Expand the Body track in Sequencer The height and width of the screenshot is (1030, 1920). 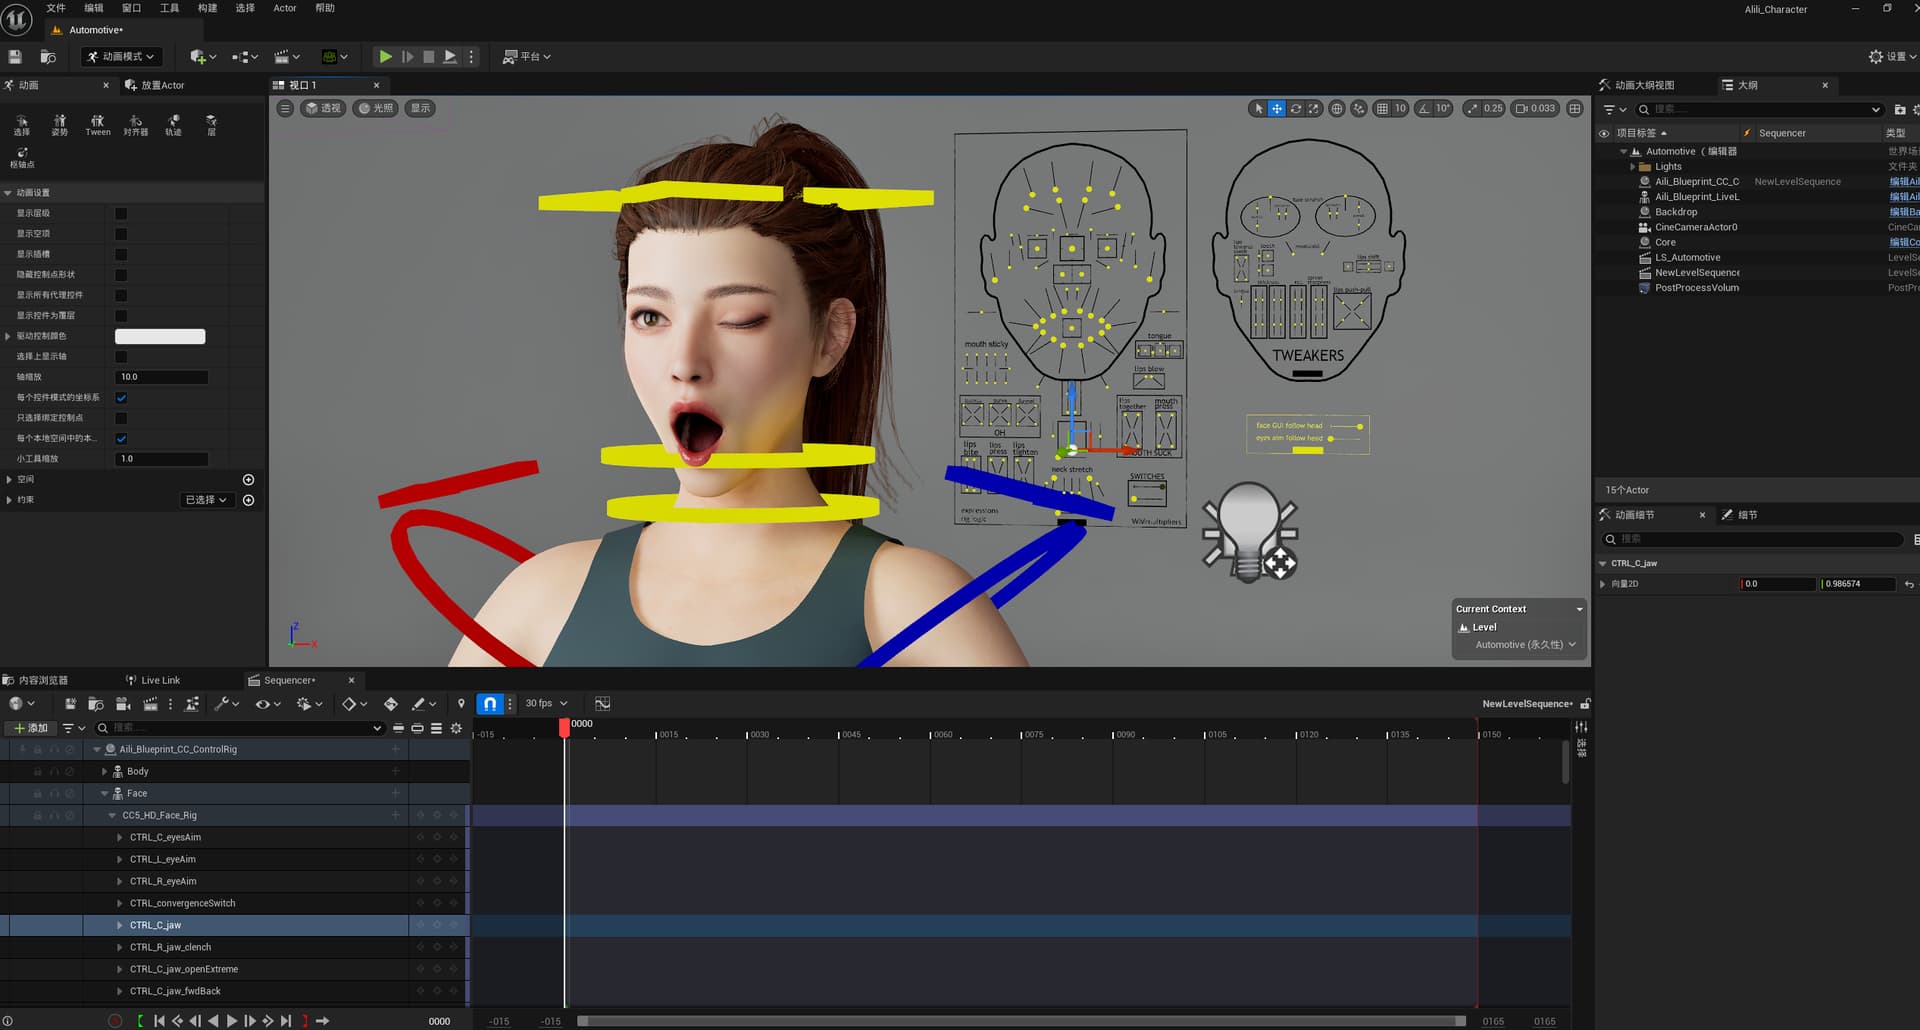[104, 772]
